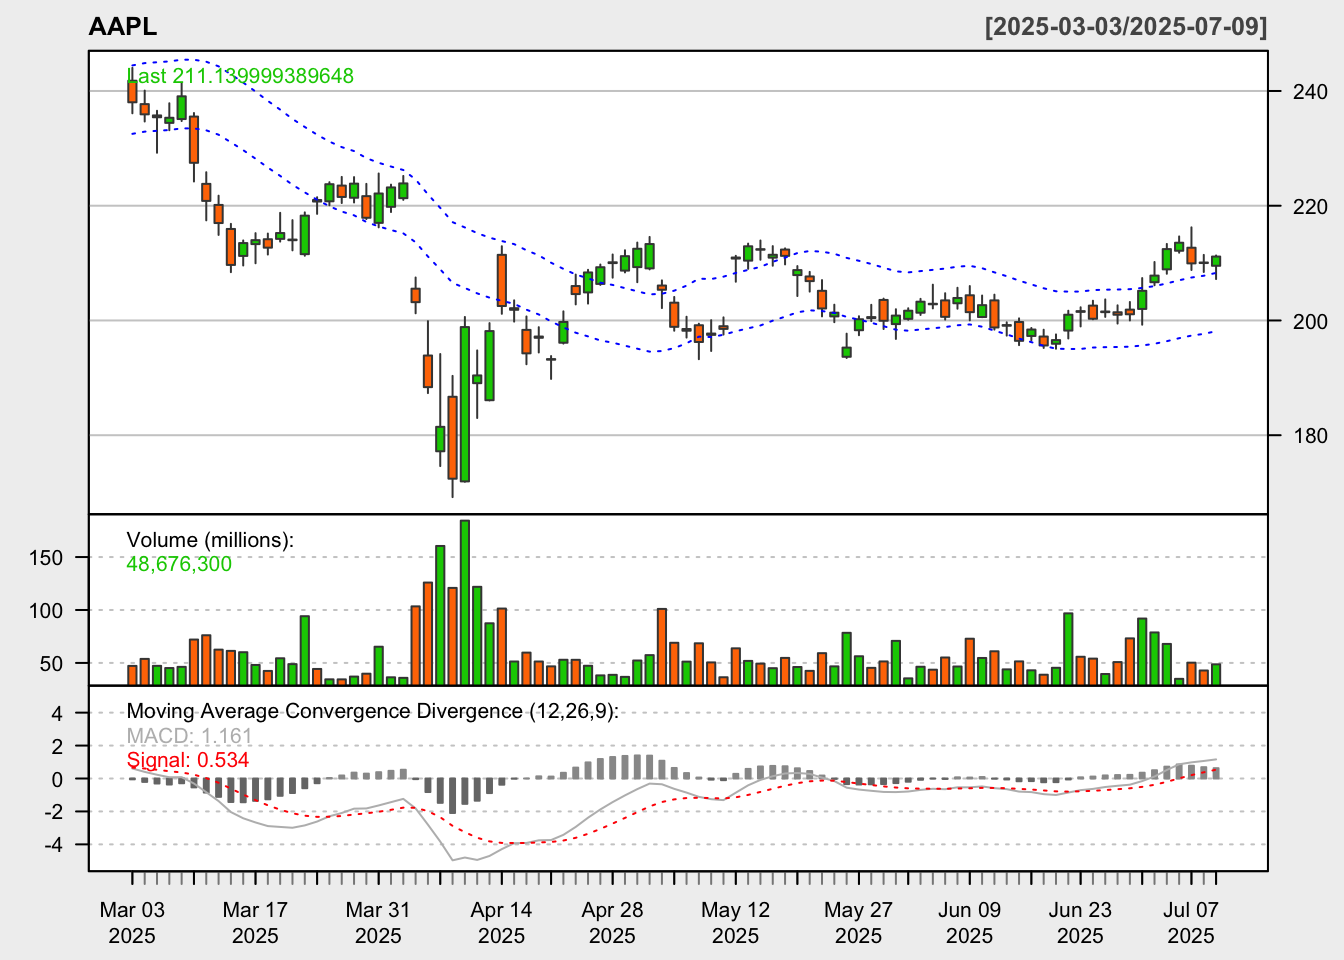The height and width of the screenshot is (960, 1344).
Task: Click the 220 price axis label
Action: click(x=1310, y=207)
